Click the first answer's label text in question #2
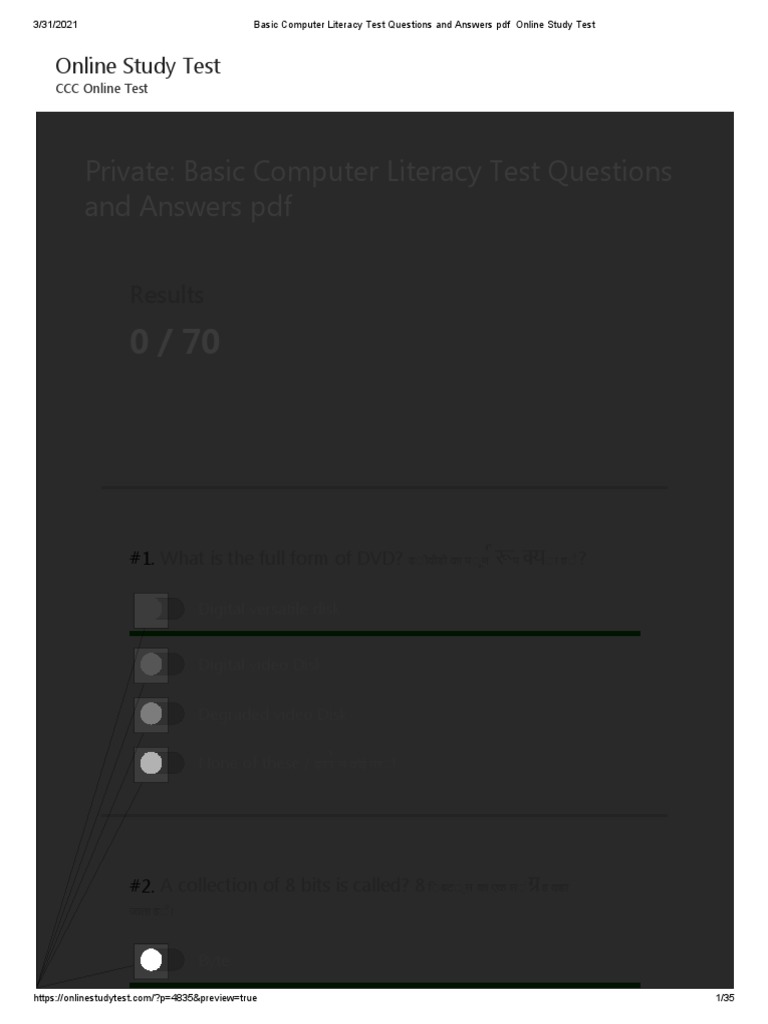This screenshot has width=768, height=1024. pyautogui.click(x=215, y=961)
